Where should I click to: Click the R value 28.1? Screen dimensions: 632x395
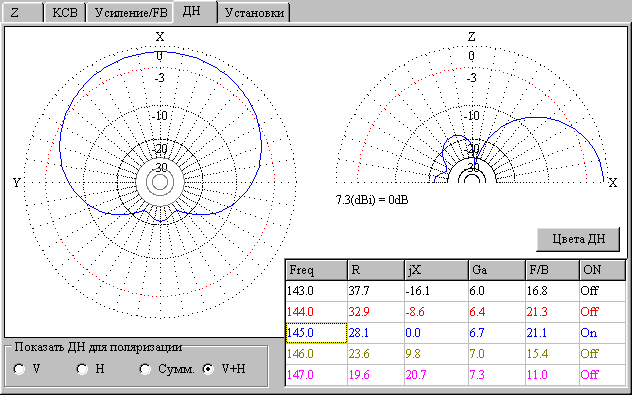point(376,333)
